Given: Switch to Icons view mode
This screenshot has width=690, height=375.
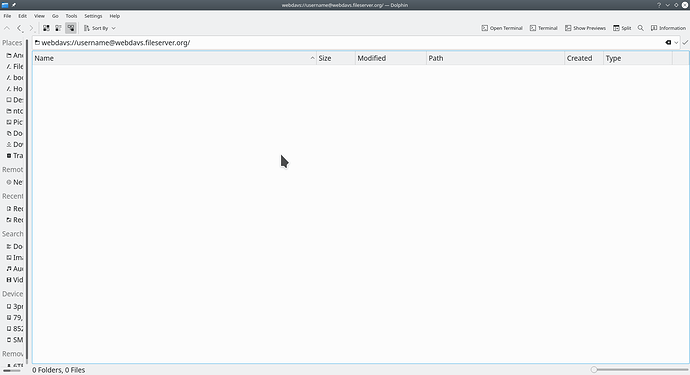Looking at the screenshot, I should 46,28.
